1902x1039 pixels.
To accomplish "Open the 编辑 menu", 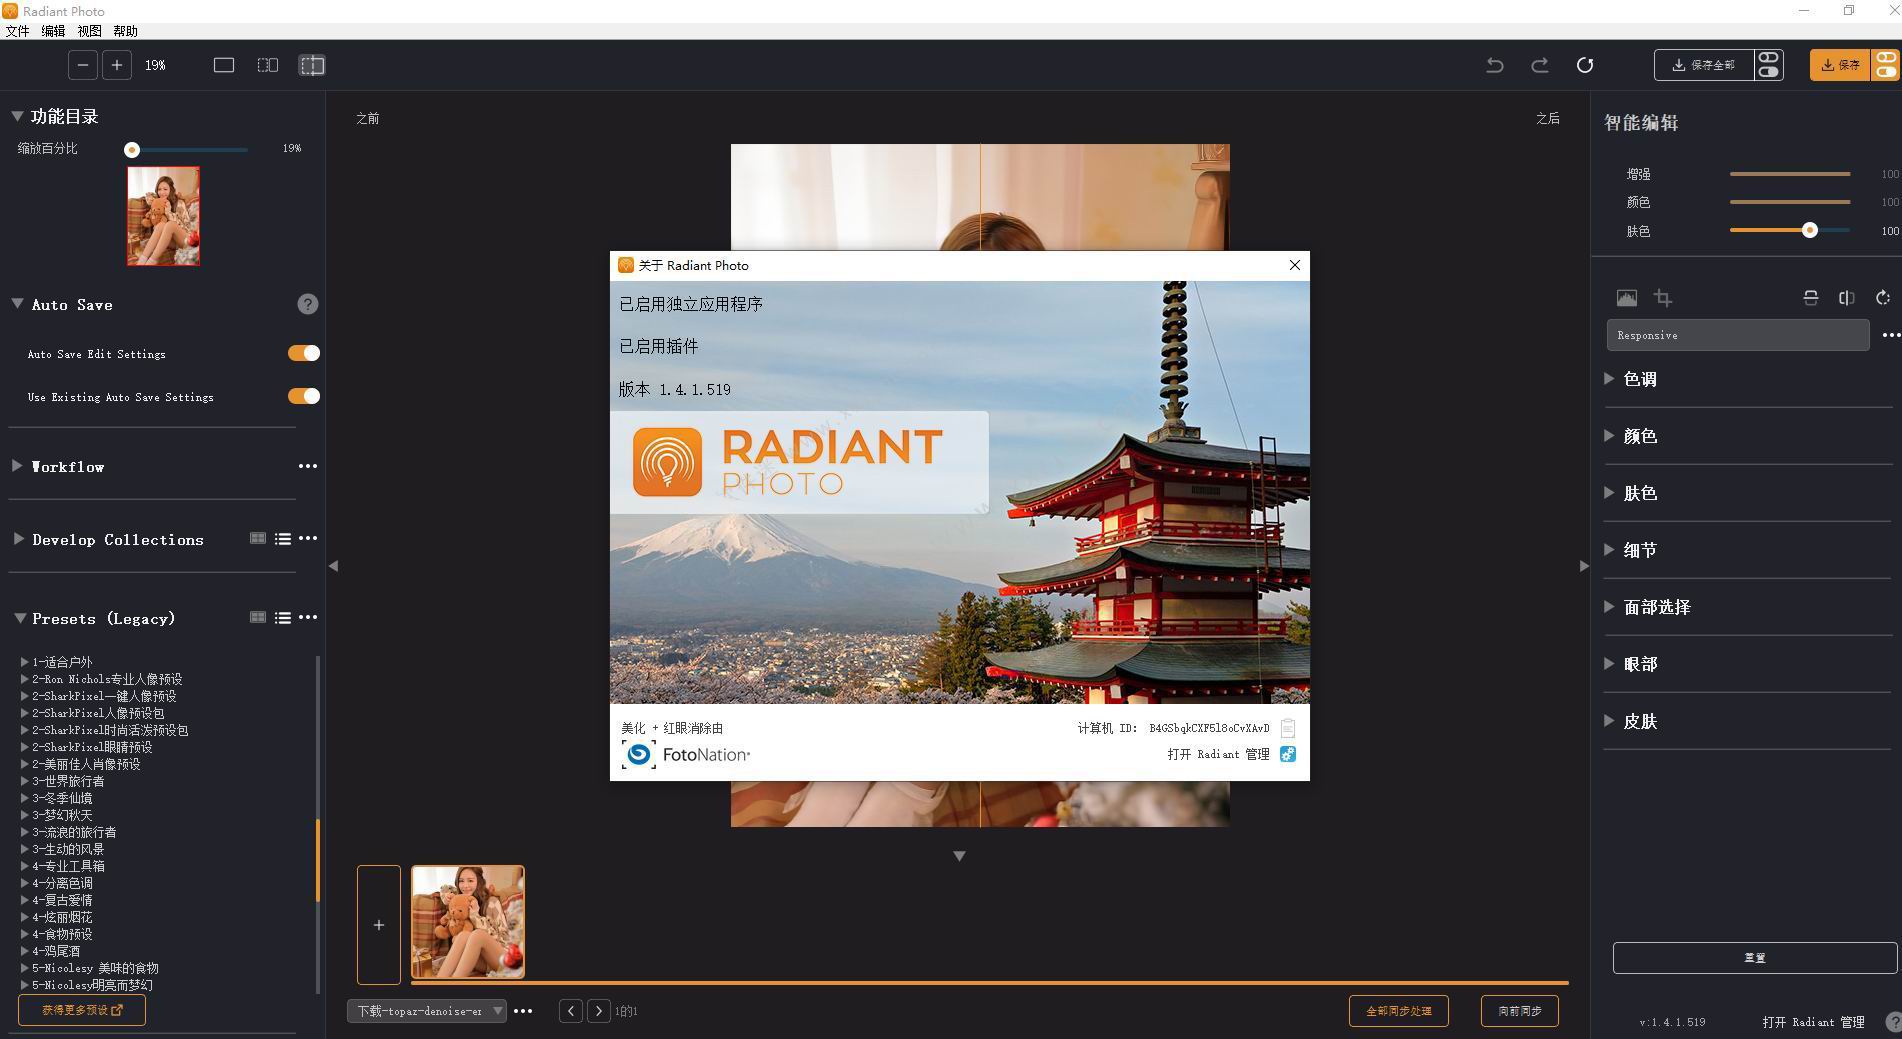I will pos(53,31).
